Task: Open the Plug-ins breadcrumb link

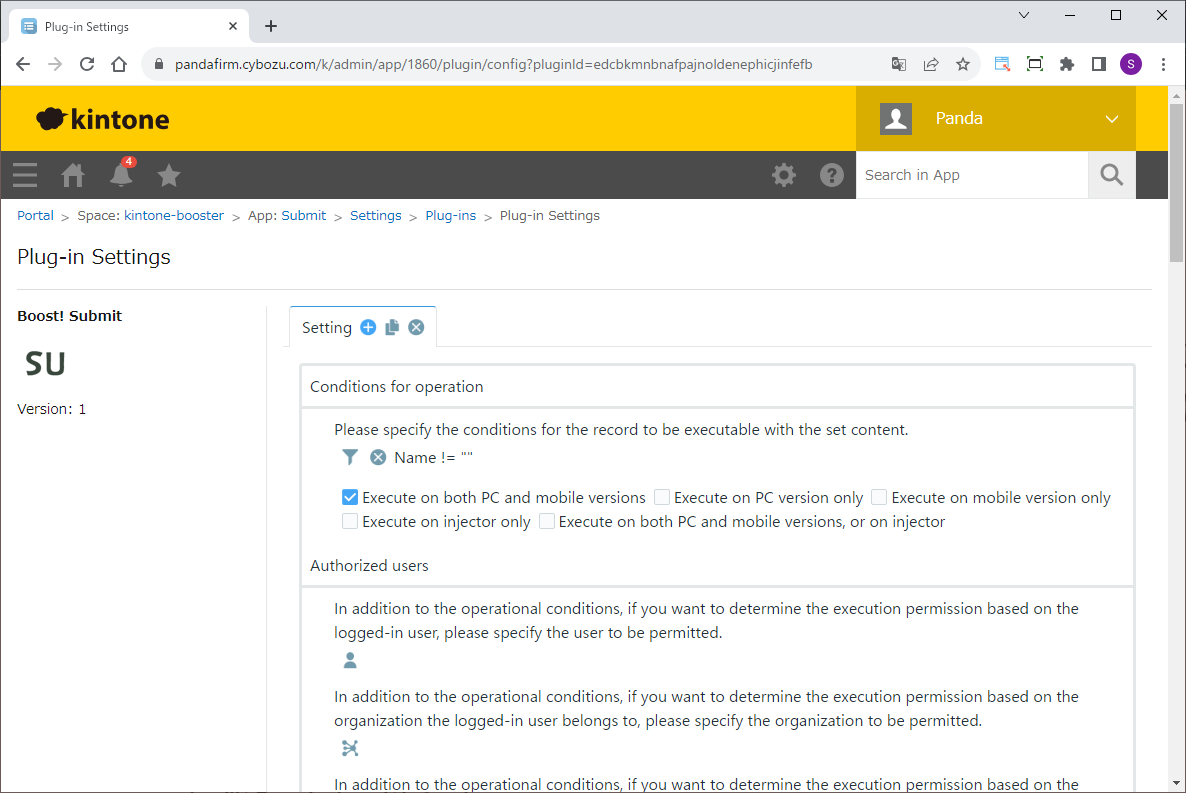Action: [x=450, y=215]
